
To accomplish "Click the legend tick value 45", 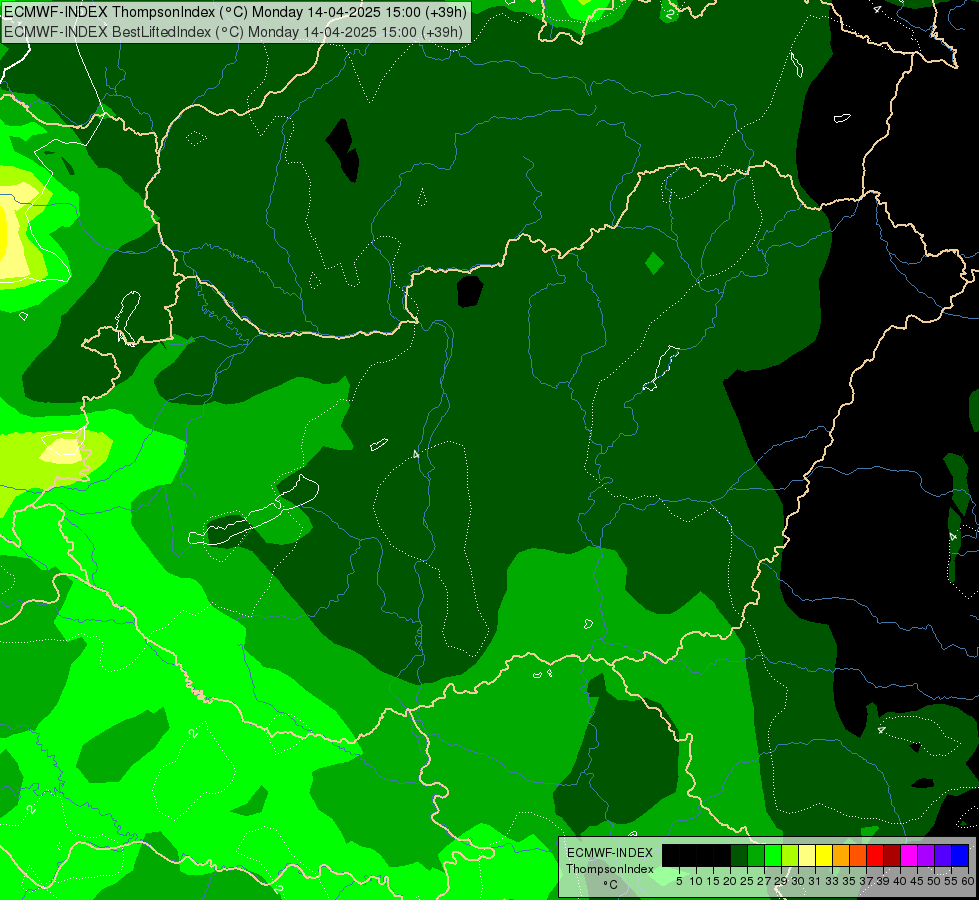I will point(917,881).
